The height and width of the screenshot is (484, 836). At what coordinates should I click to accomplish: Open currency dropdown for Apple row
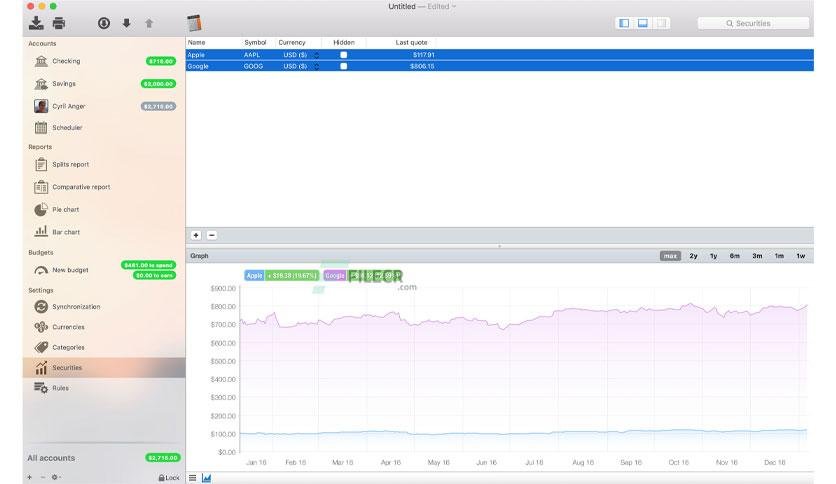click(316, 55)
